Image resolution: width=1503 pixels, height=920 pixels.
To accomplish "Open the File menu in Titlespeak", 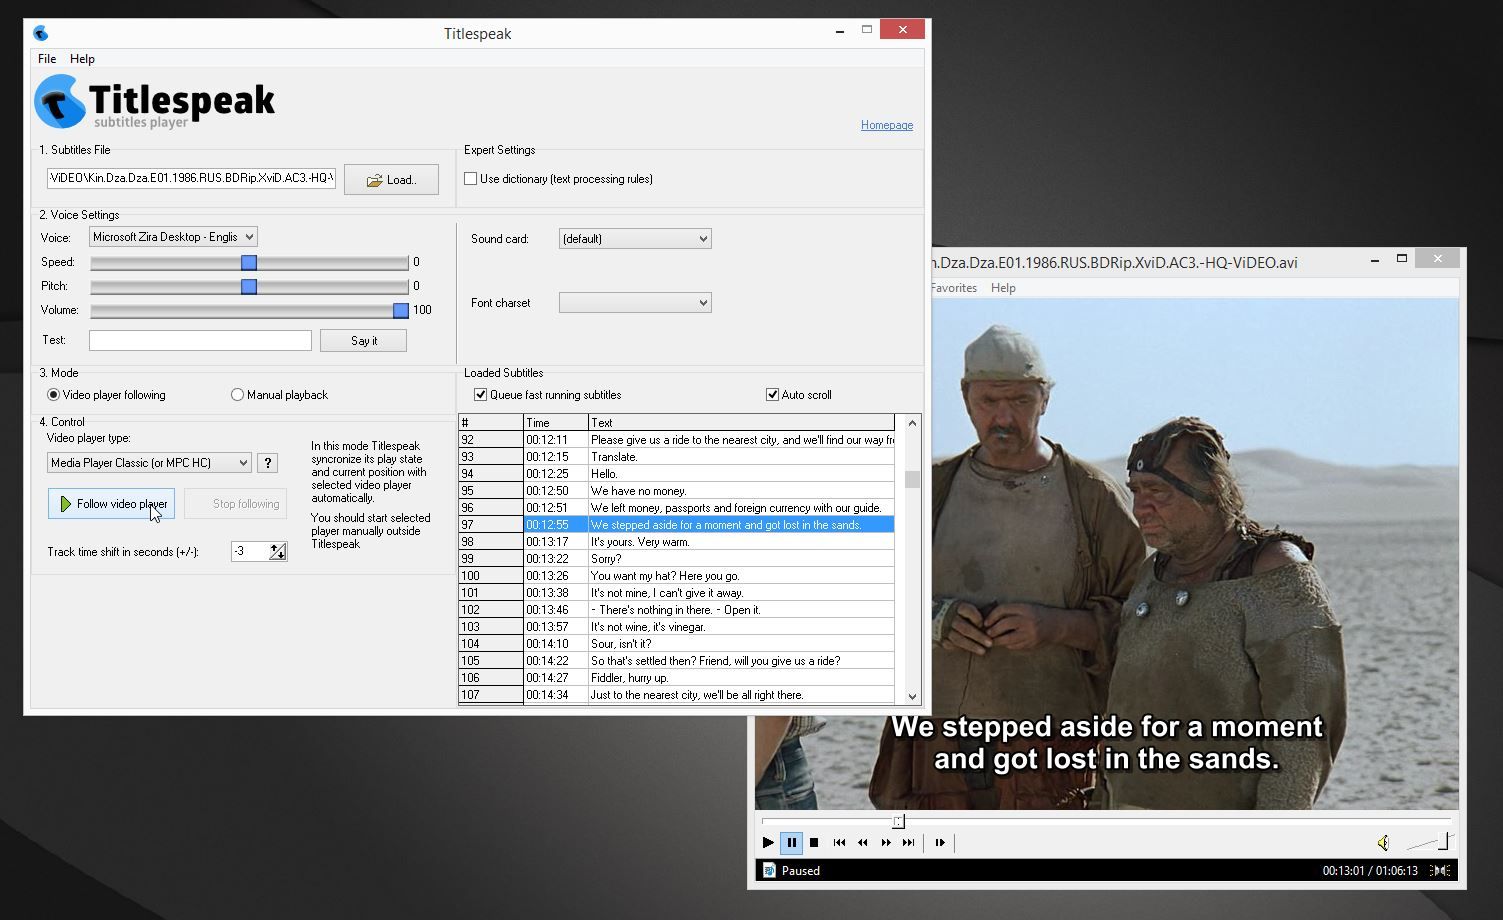I will point(47,59).
